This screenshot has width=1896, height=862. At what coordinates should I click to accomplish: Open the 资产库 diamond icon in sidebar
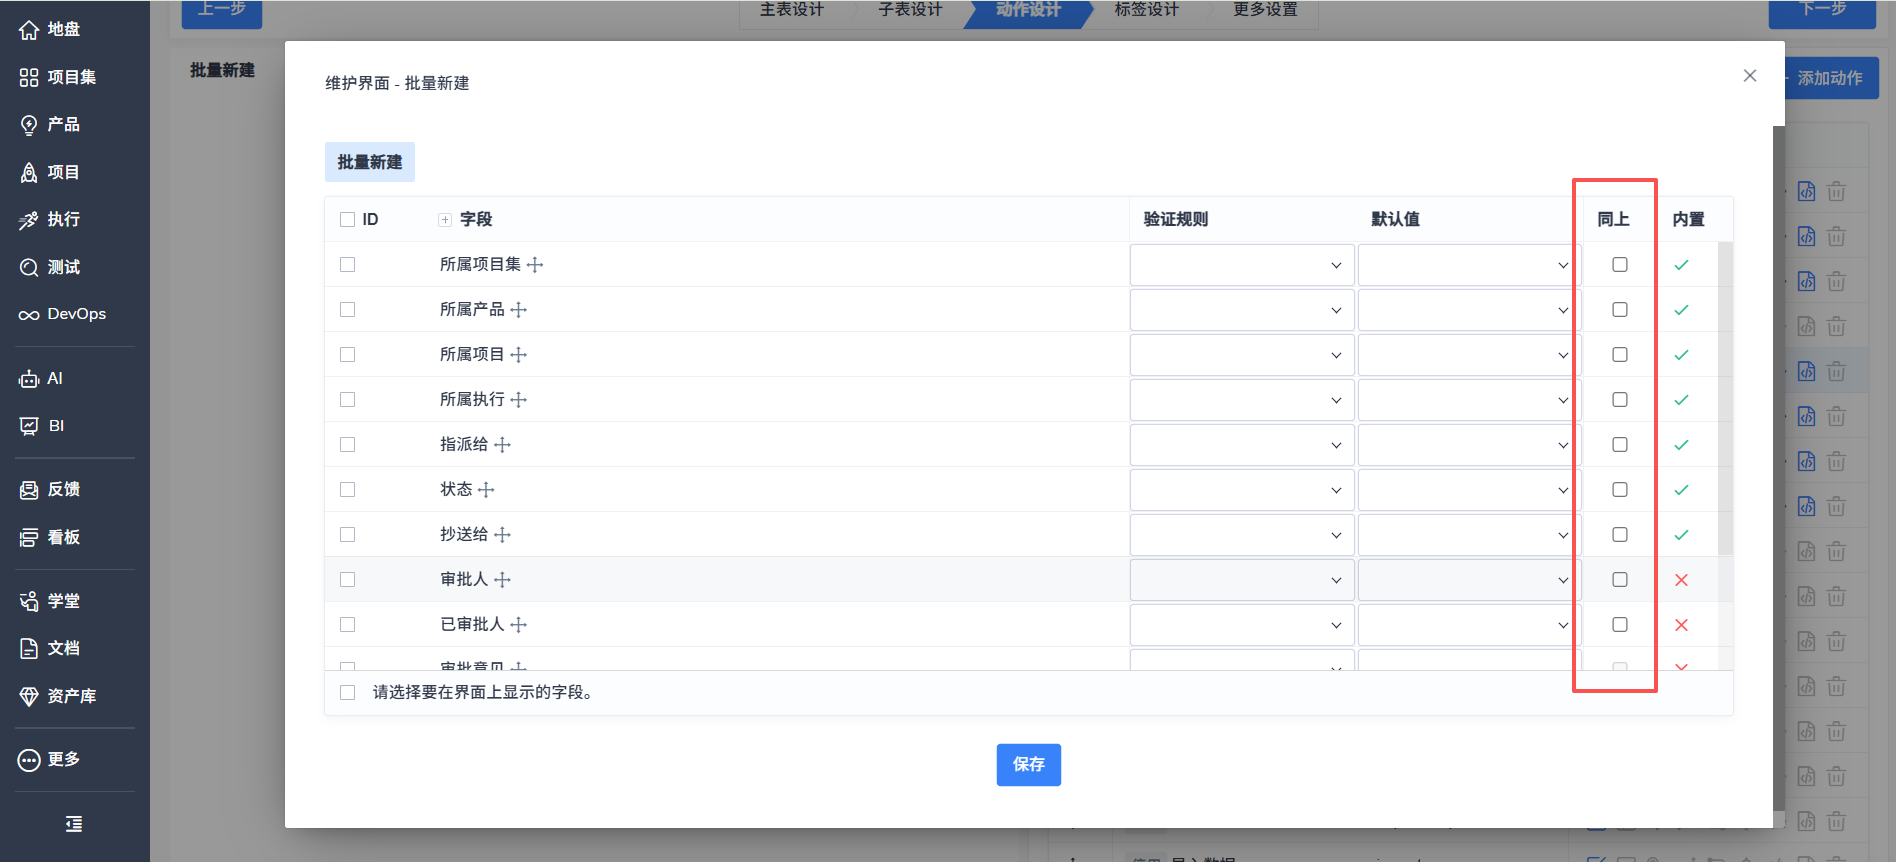(29, 696)
